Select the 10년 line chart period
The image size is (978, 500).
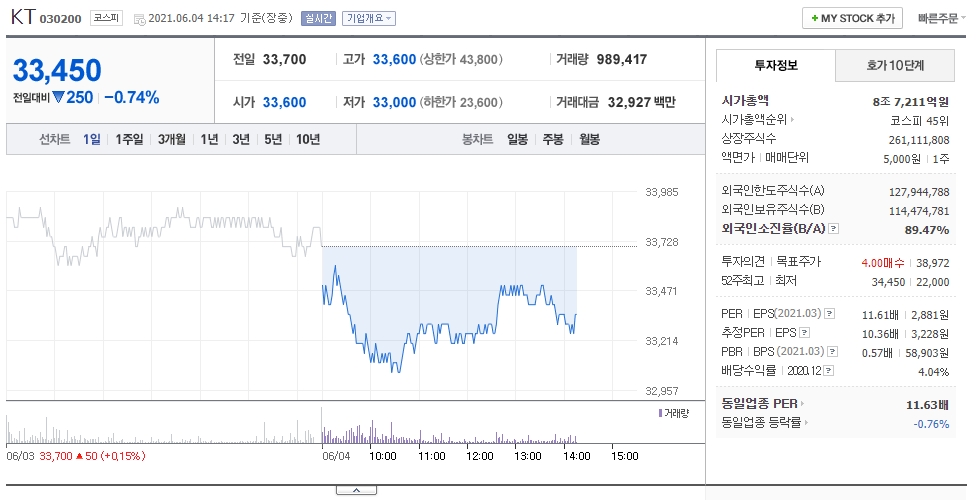click(x=308, y=139)
